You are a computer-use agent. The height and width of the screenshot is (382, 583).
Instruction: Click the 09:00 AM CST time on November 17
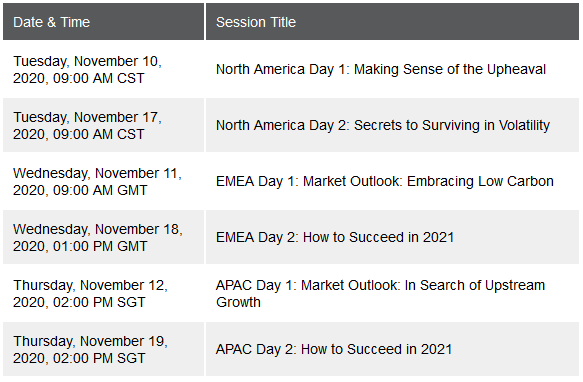point(99,134)
